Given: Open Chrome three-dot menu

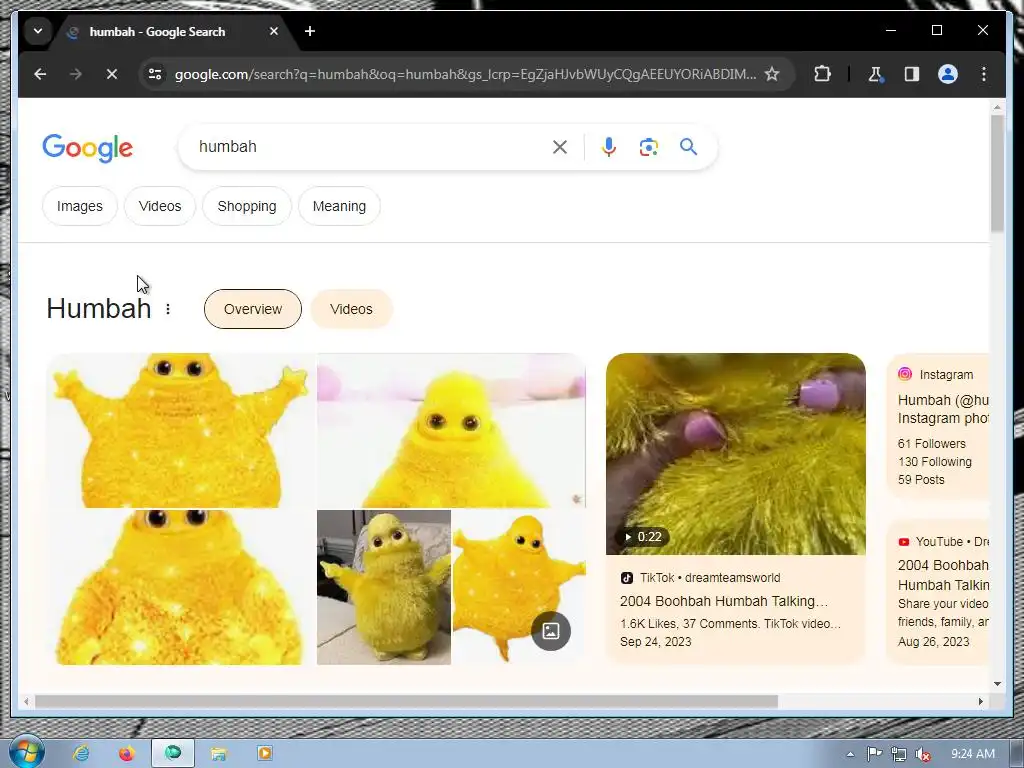Looking at the screenshot, I should [984, 74].
